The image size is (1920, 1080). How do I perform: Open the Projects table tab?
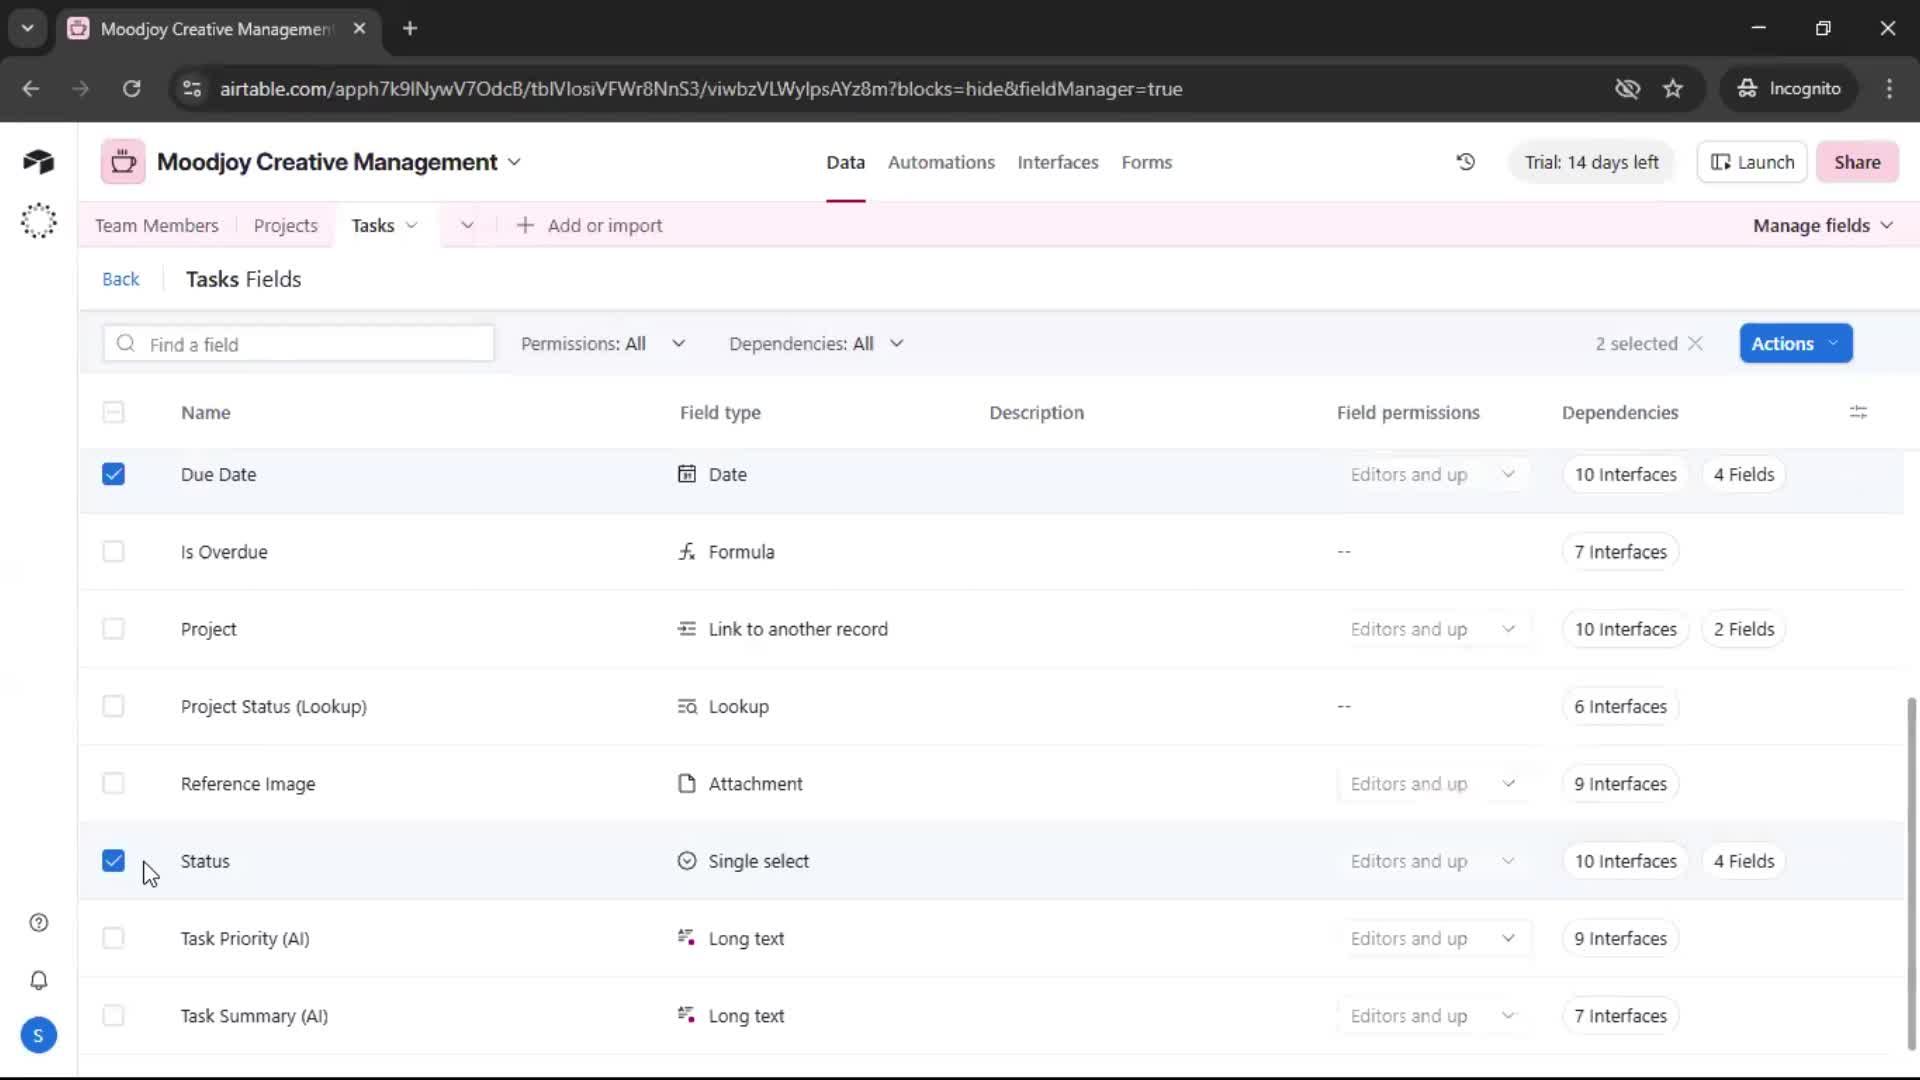285,226
